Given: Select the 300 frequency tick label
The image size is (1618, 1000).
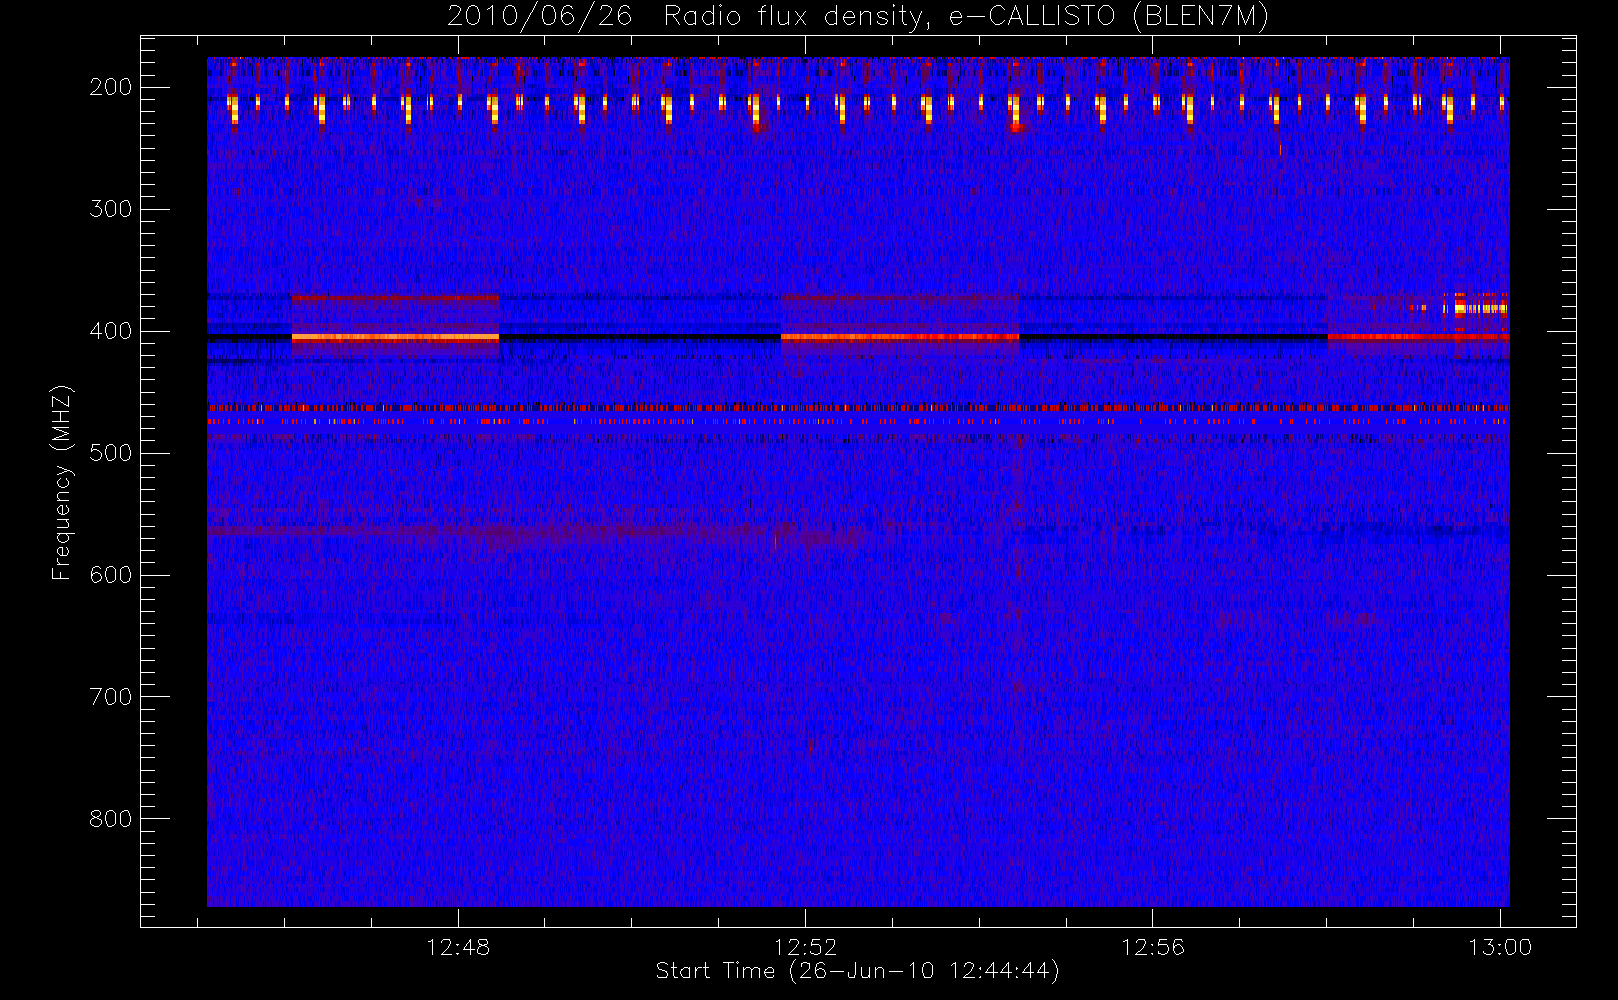Looking at the screenshot, I should coord(111,209).
